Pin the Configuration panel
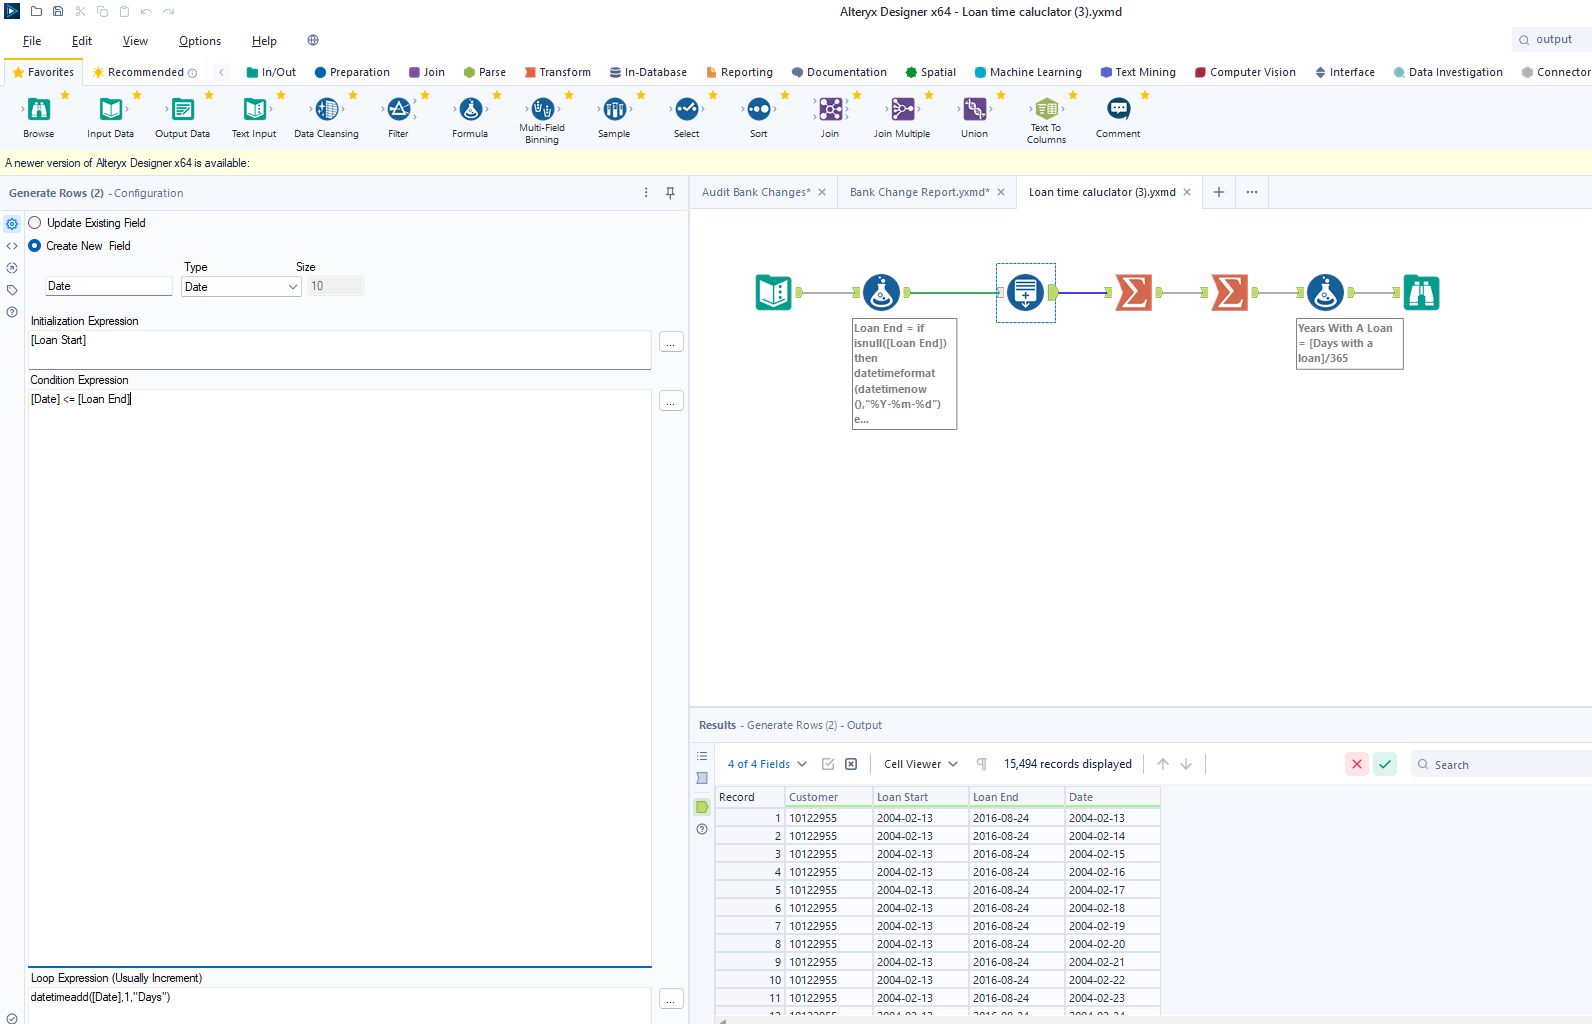The image size is (1592, 1024). [x=670, y=193]
